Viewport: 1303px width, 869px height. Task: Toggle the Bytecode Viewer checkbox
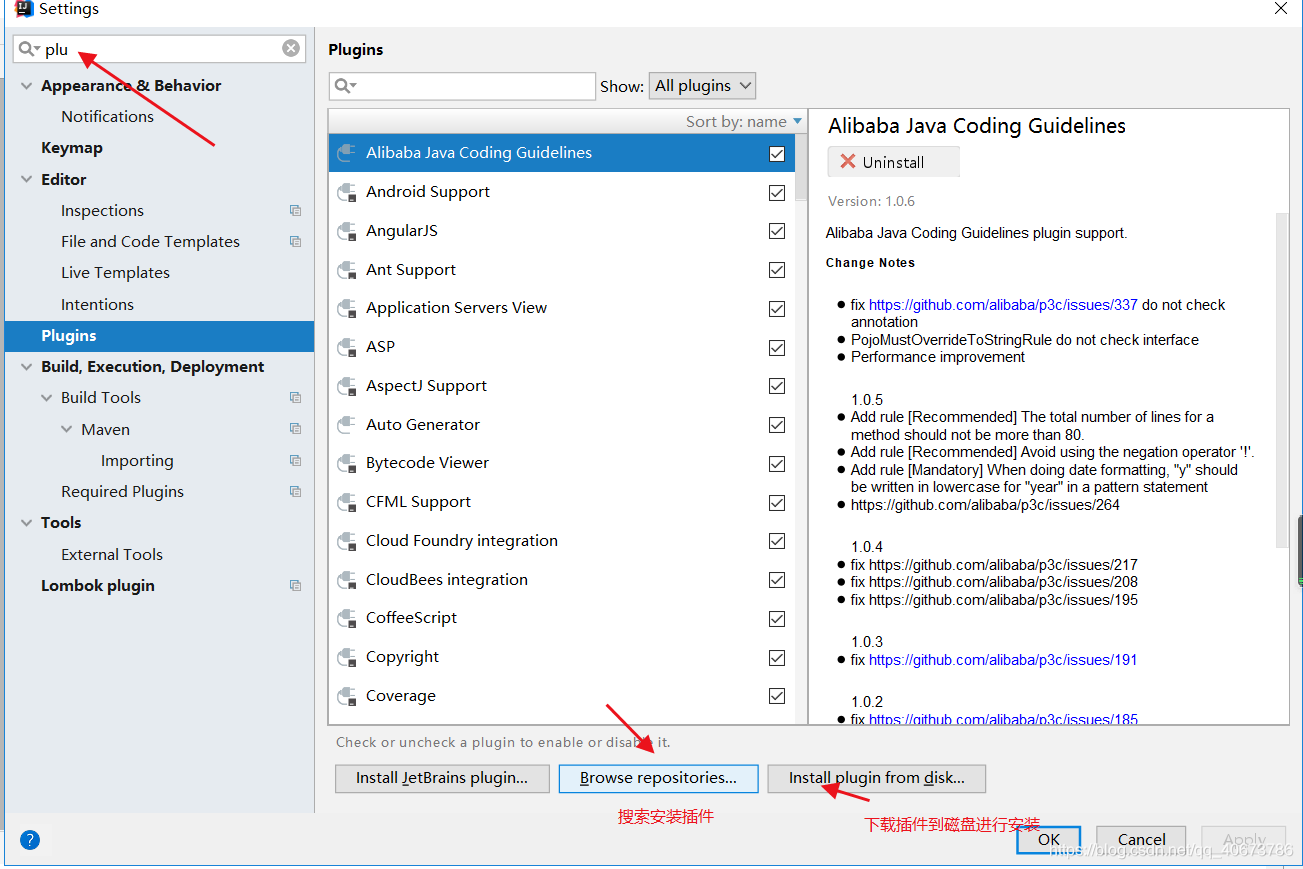click(x=777, y=464)
